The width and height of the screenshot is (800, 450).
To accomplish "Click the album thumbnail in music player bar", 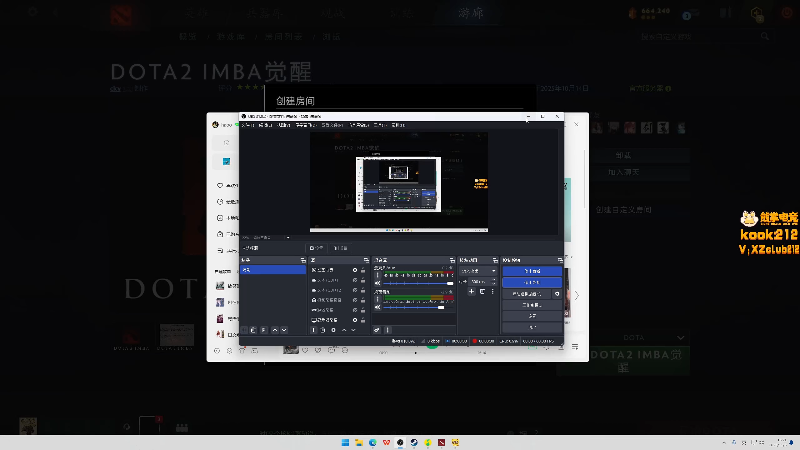I will (291, 349).
